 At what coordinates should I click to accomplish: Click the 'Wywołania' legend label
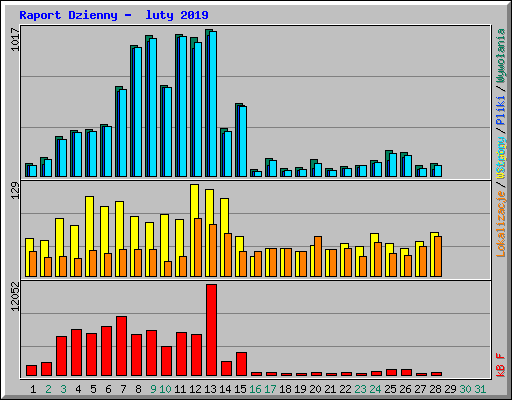click(x=501, y=55)
